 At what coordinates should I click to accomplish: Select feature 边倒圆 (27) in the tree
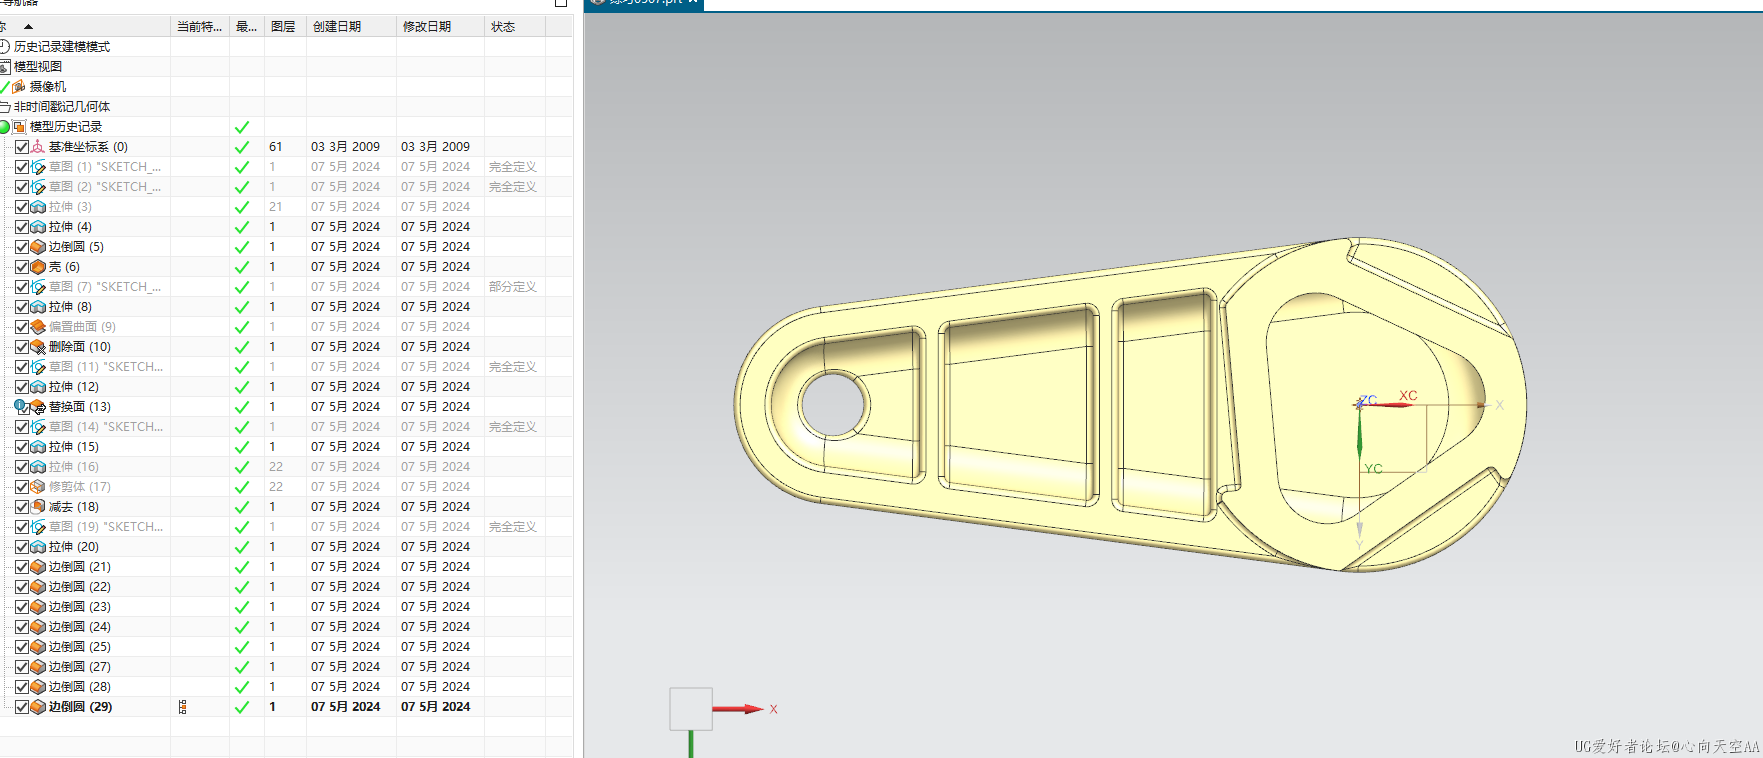(x=80, y=667)
